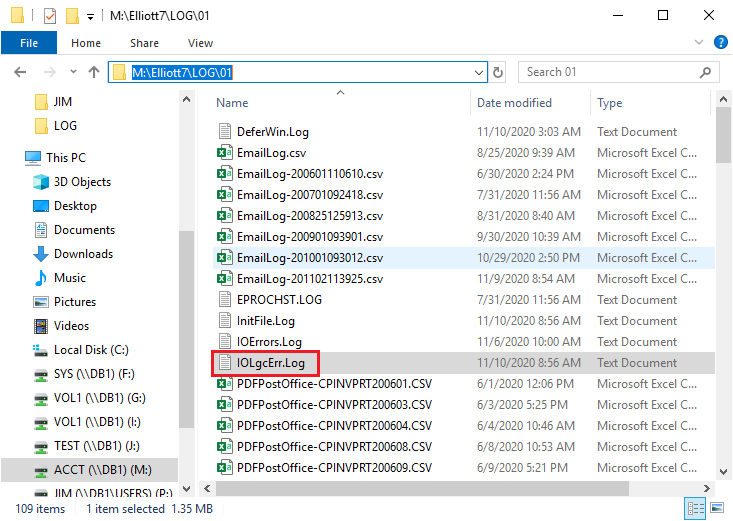The image size is (733, 521).
Task: Switch to the Share ribbon tab
Action: coord(144,43)
